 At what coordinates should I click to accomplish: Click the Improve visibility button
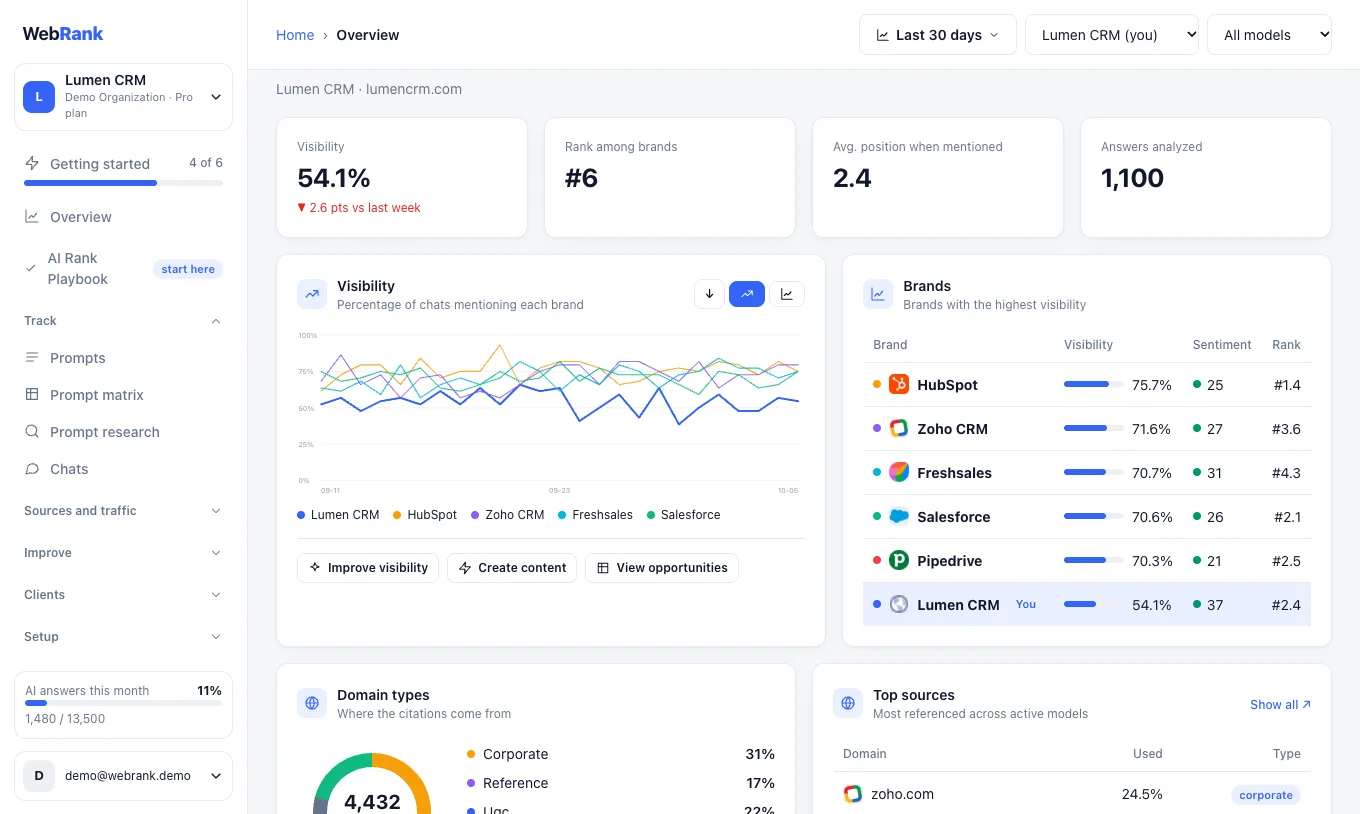(368, 568)
